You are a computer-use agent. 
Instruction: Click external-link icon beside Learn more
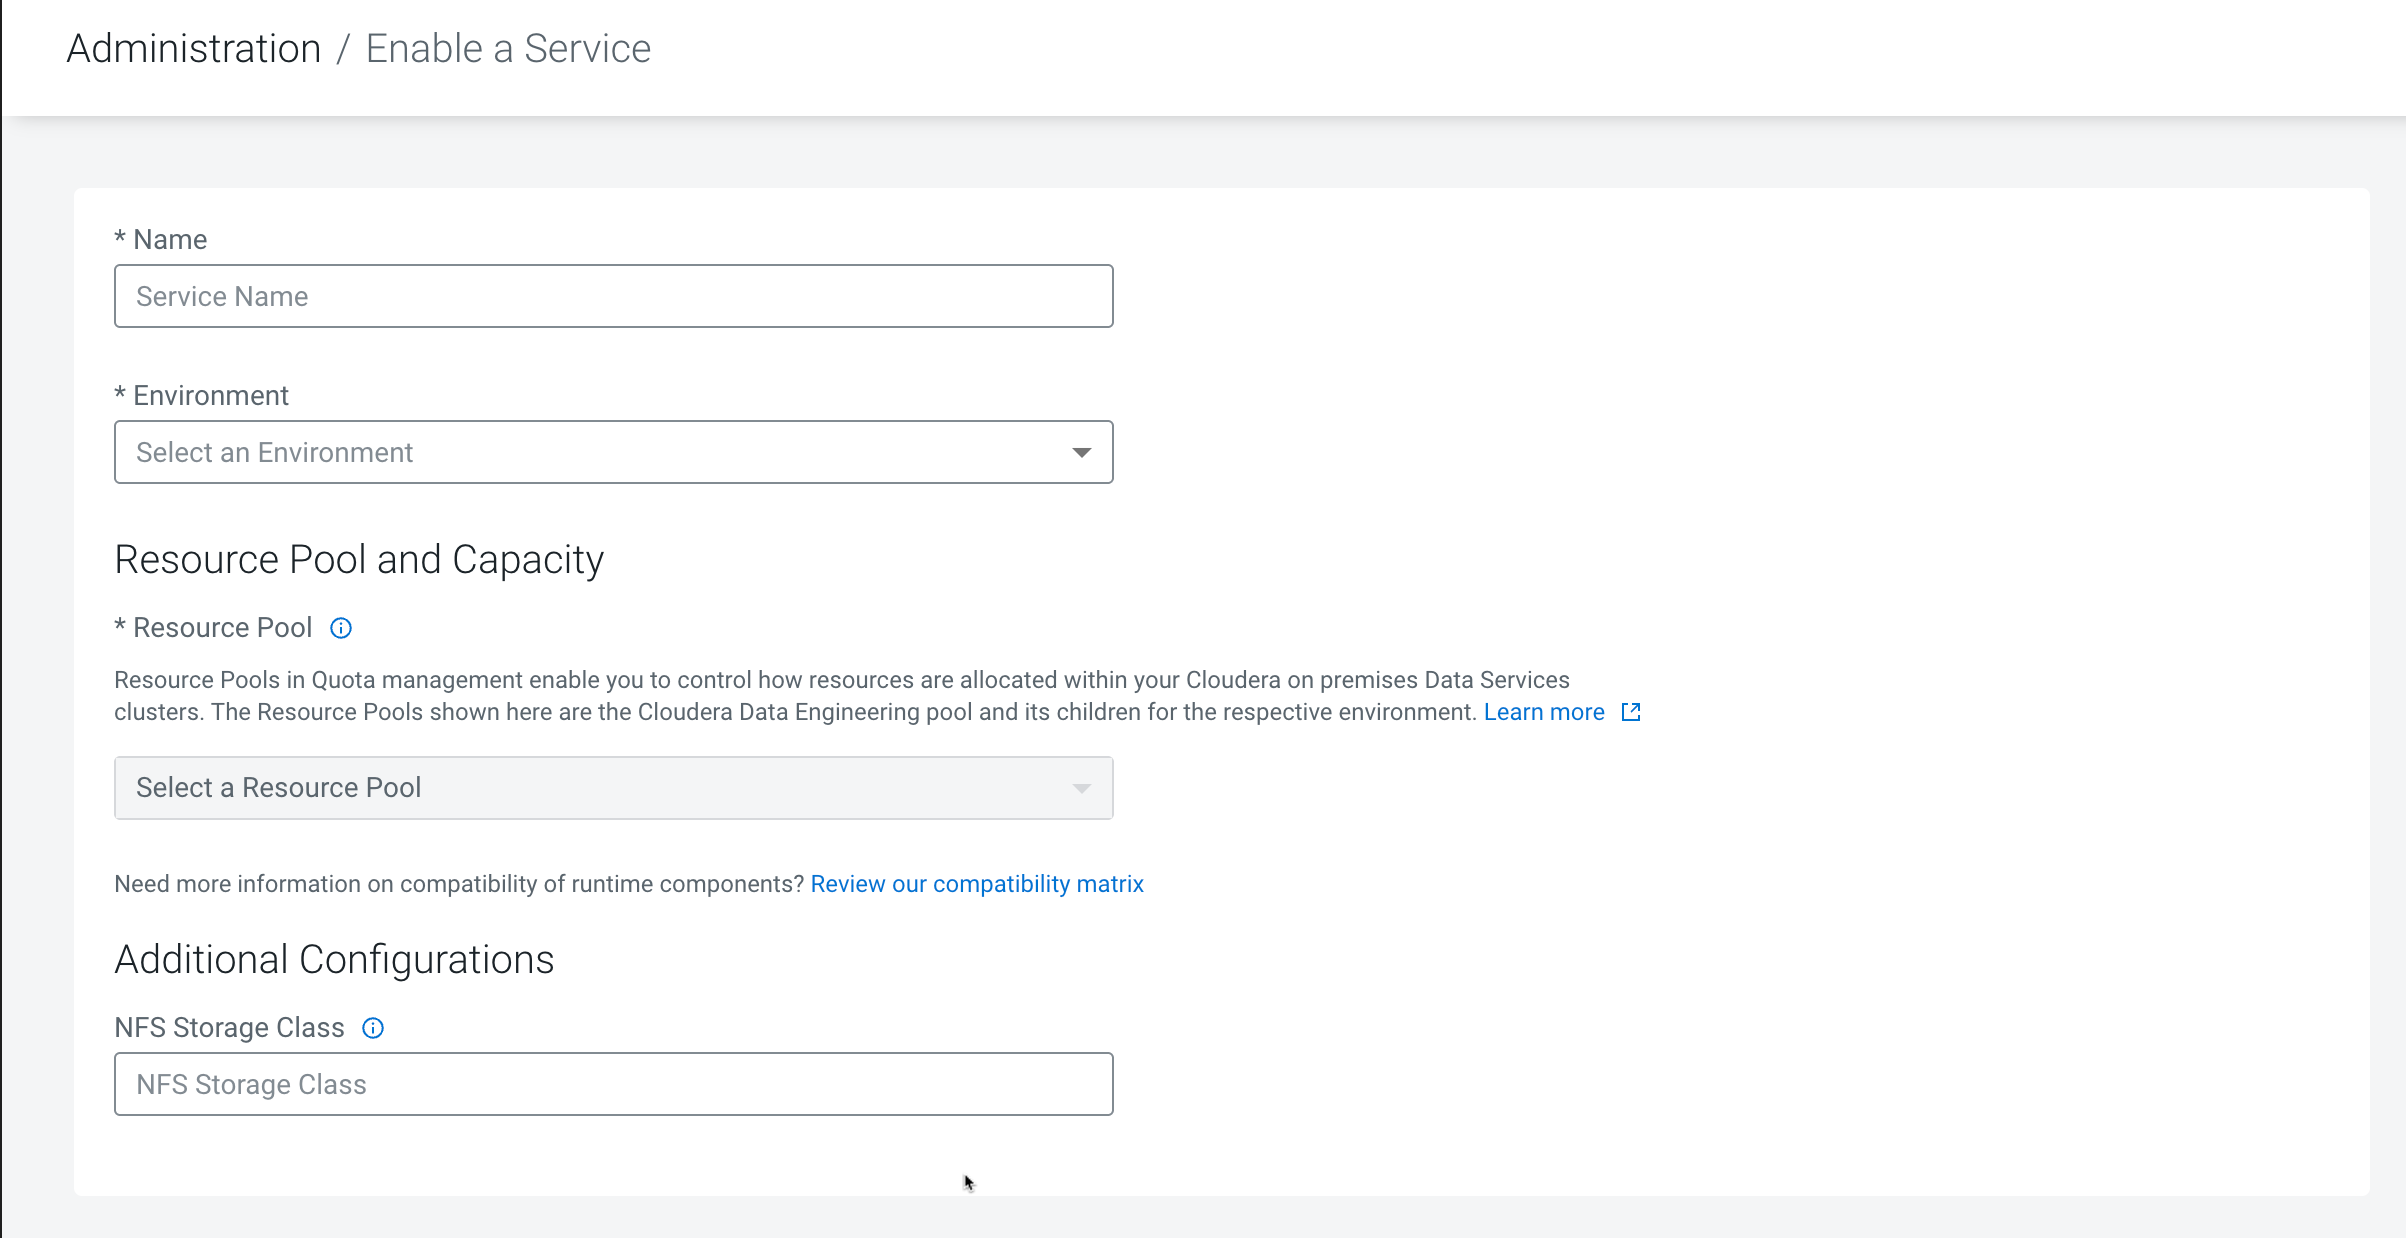[x=1631, y=712]
